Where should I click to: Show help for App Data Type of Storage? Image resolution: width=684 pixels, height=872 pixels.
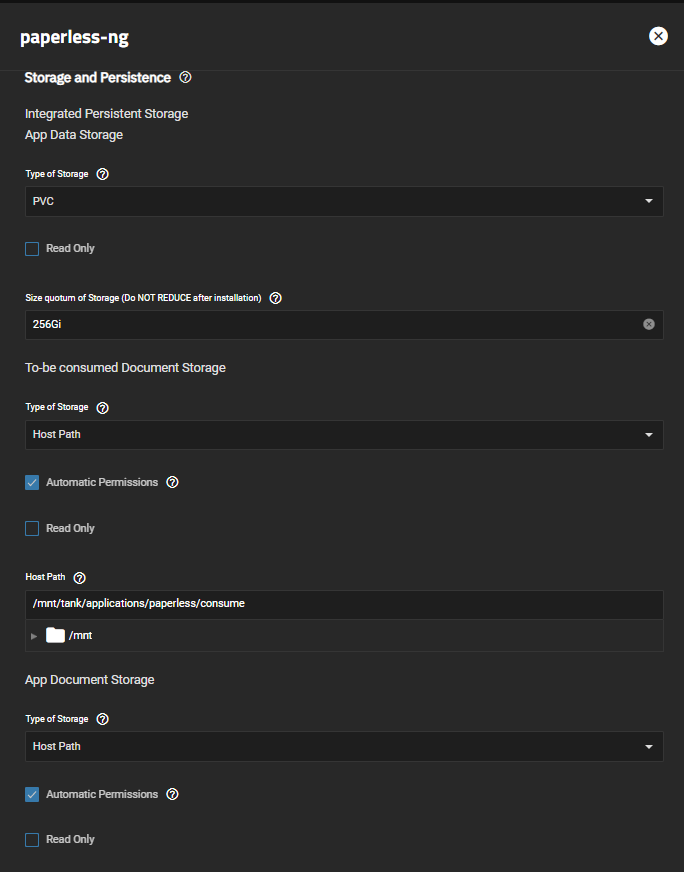coord(102,174)
